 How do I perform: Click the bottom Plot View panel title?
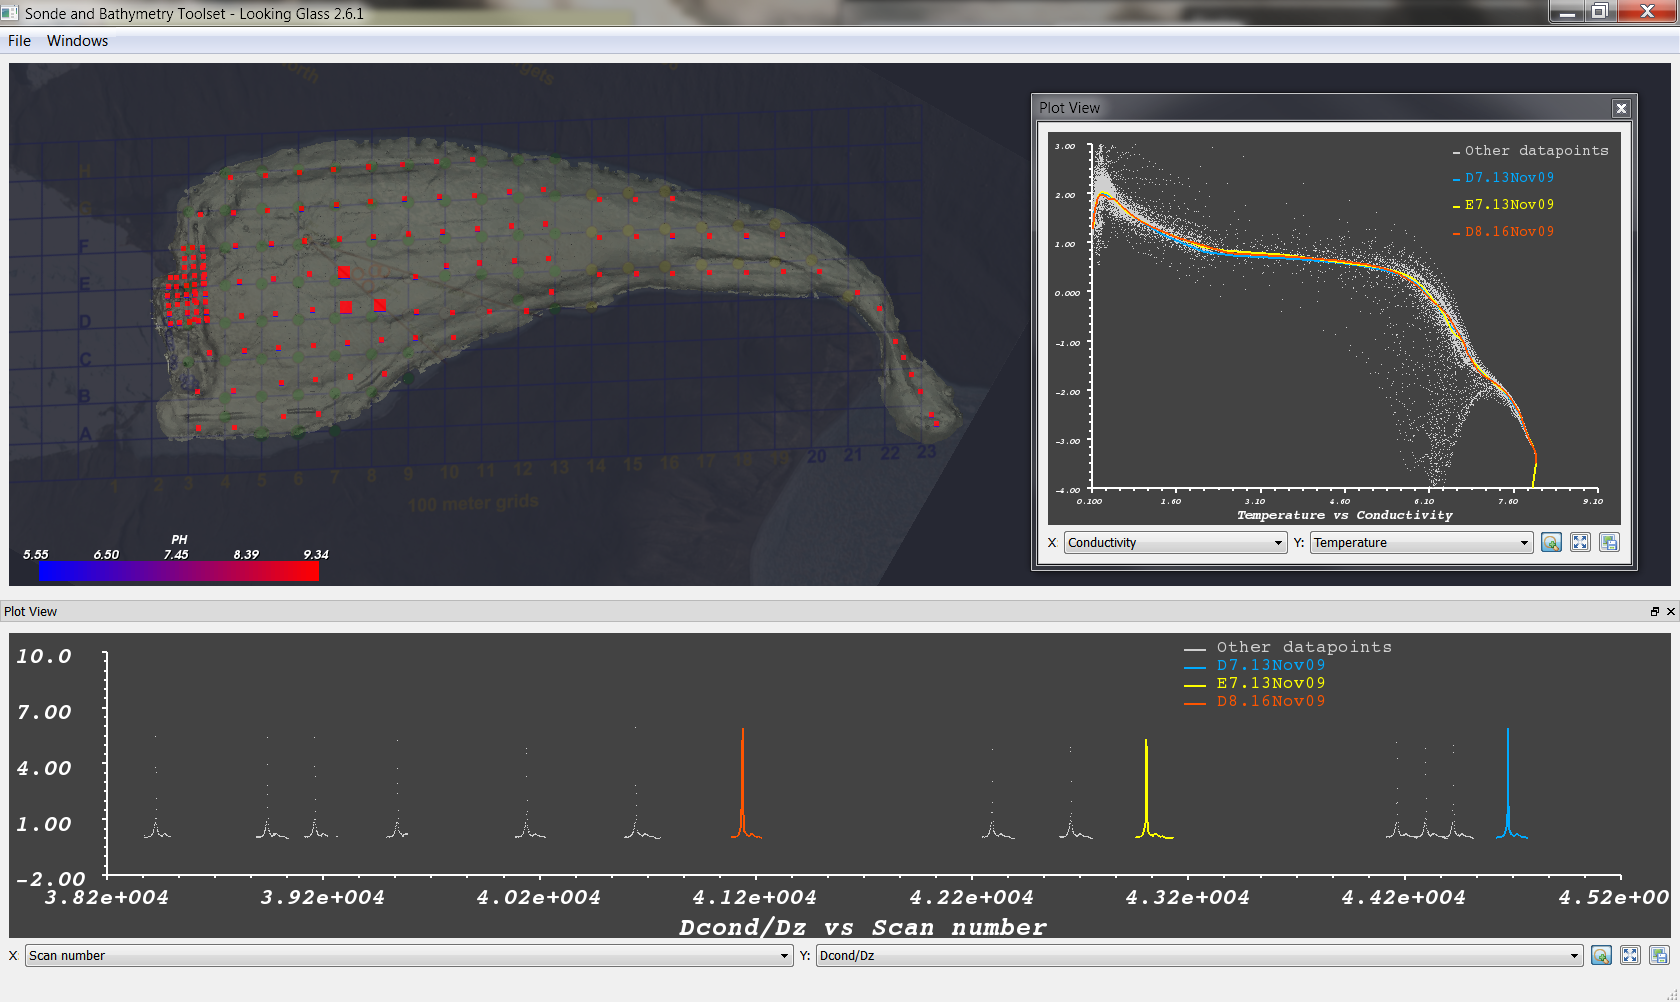(x=30, y=611)
